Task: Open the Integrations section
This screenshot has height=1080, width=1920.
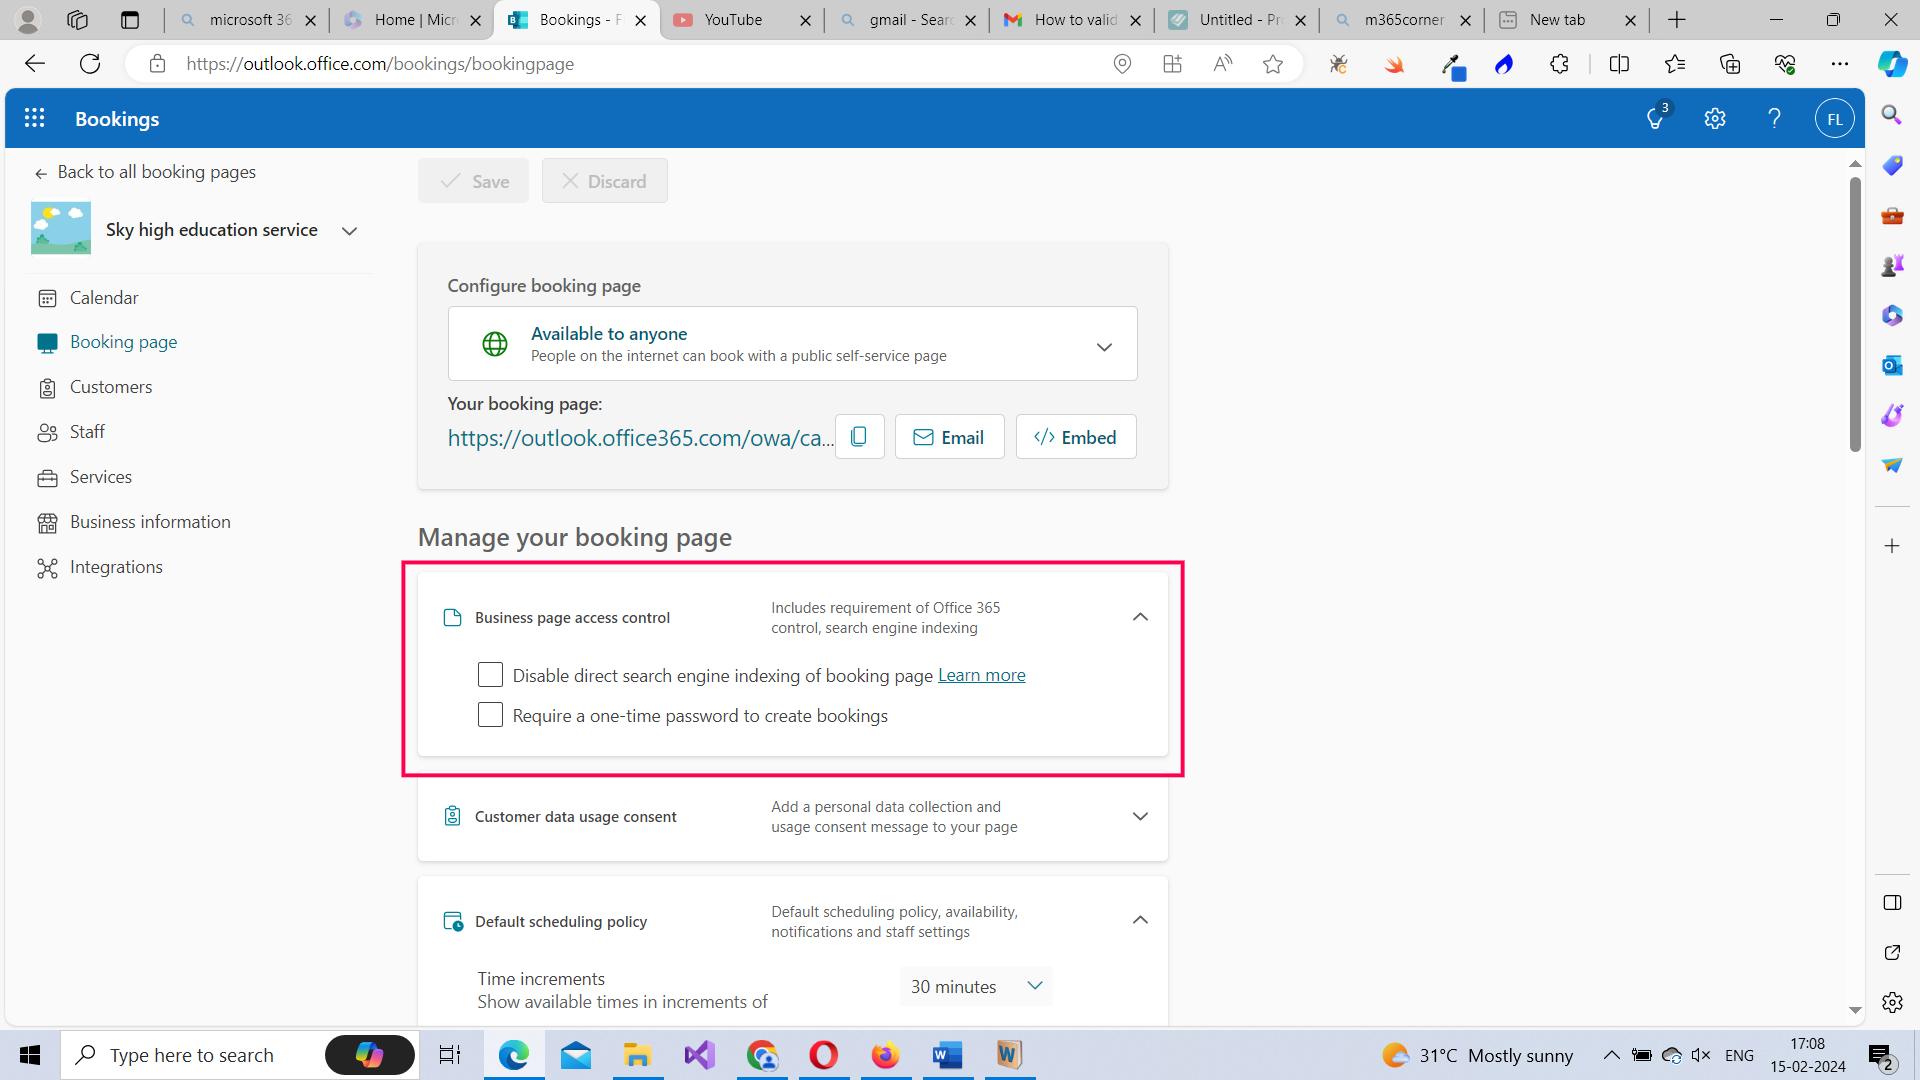Action: [115, 567]
